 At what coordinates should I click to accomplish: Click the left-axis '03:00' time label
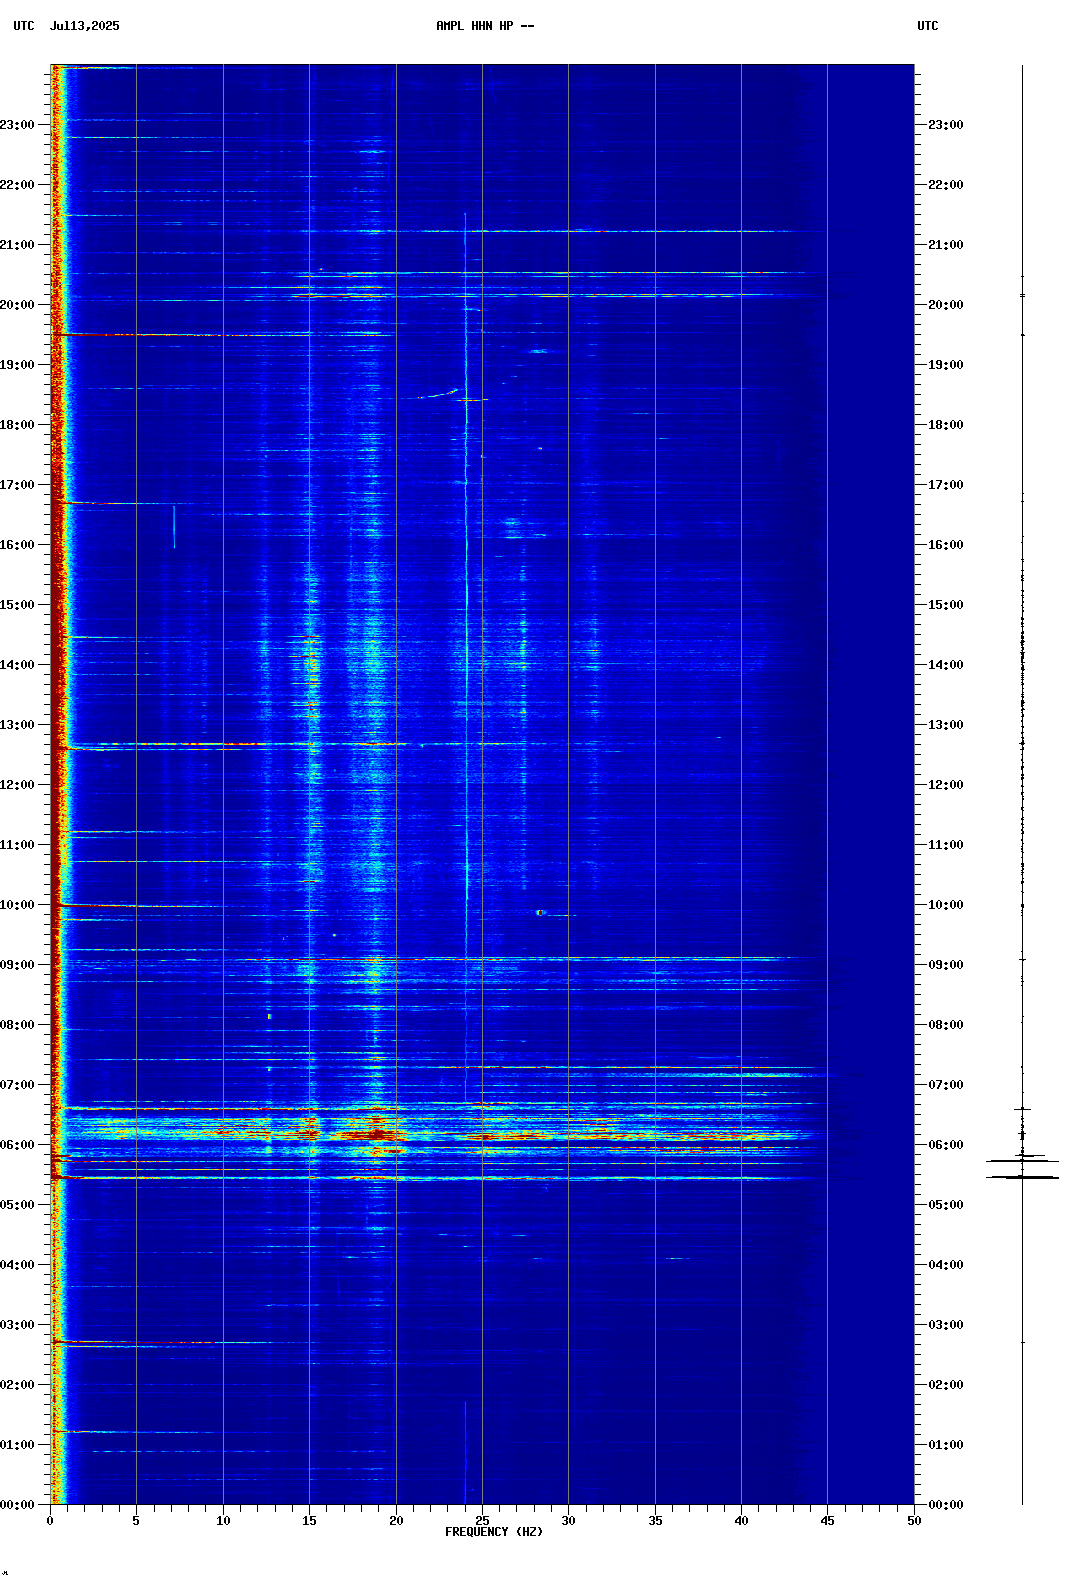click(17, 1325)
